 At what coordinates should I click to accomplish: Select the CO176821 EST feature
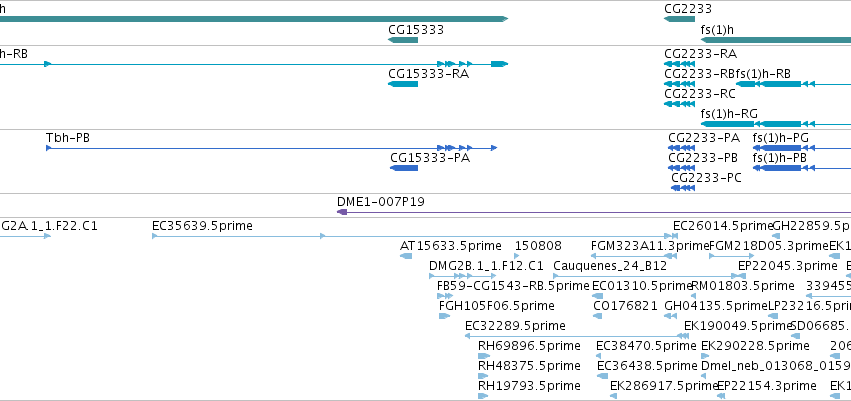tap(598, 316)
